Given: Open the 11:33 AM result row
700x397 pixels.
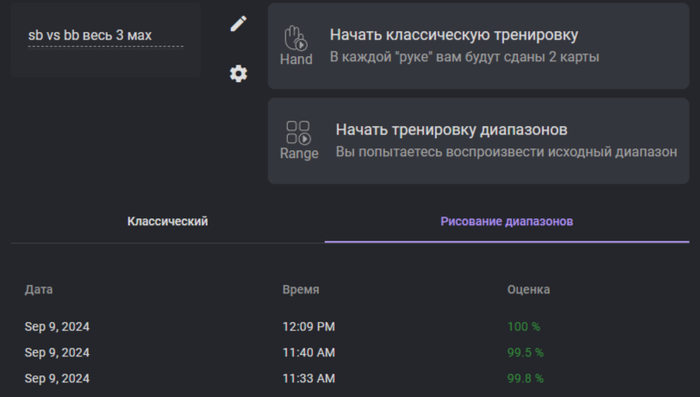Looking at the screenshot, I should click(350, 378).
